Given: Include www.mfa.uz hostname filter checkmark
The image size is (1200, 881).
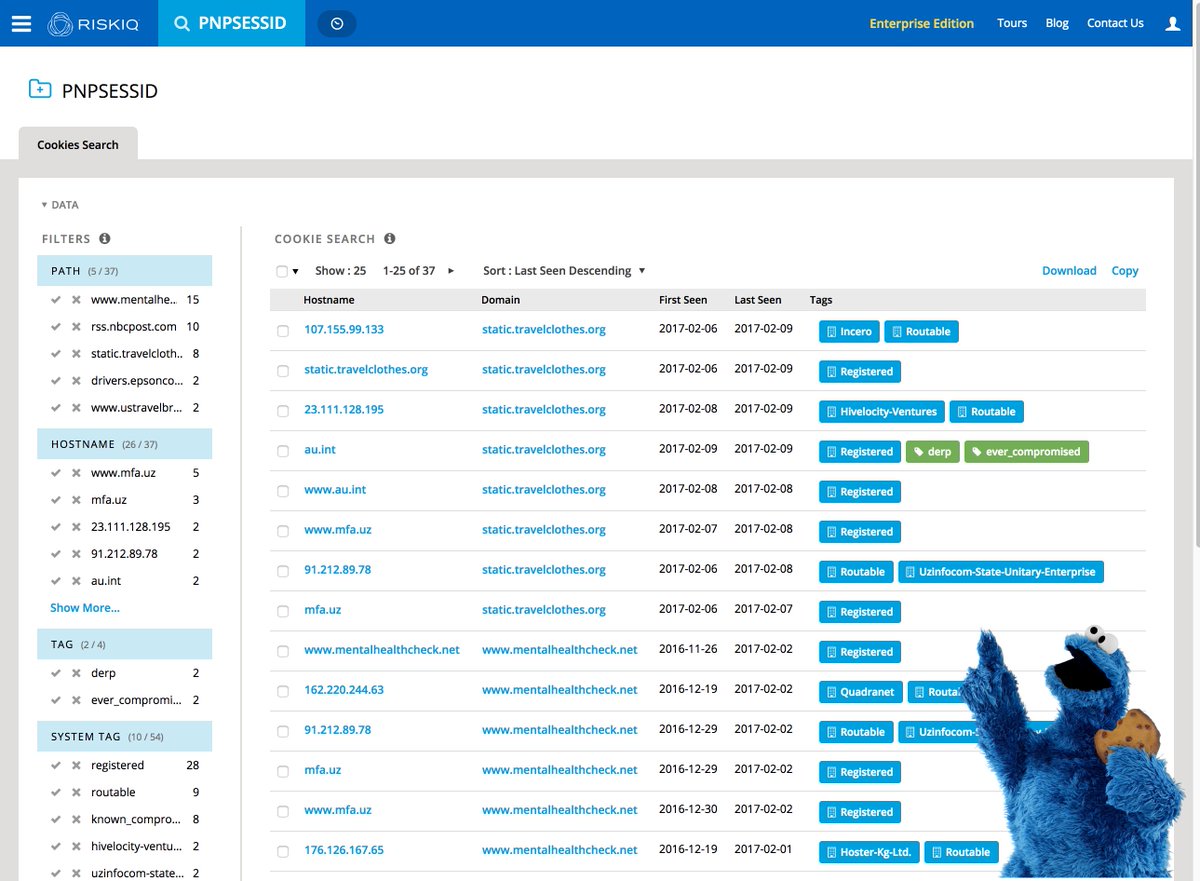Looking at the screenshot, I should click(57, 472).
